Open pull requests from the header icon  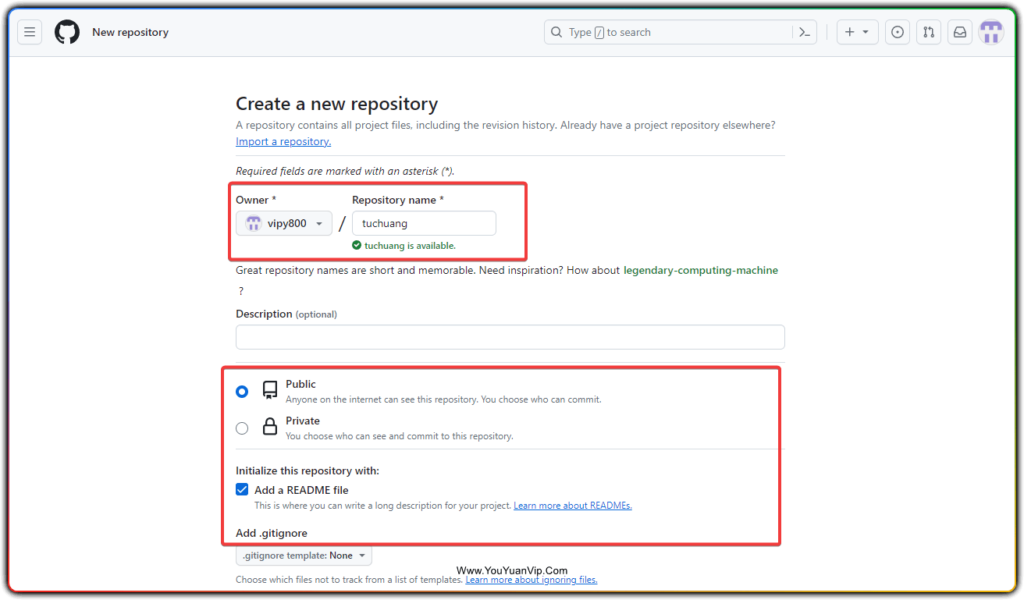[x=928, y=31]
